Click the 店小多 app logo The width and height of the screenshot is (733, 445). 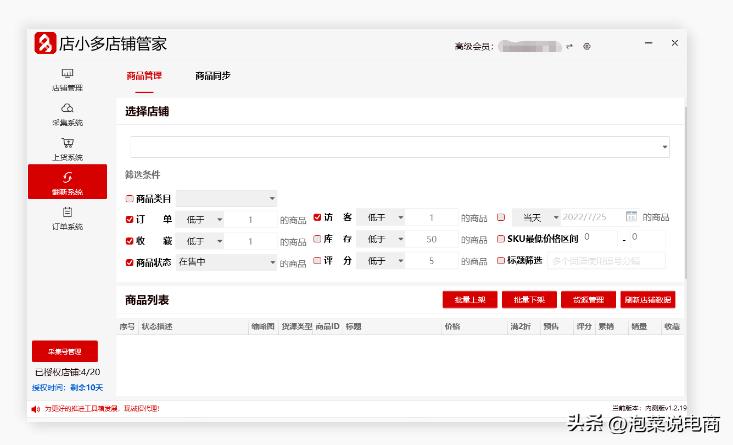45,43
